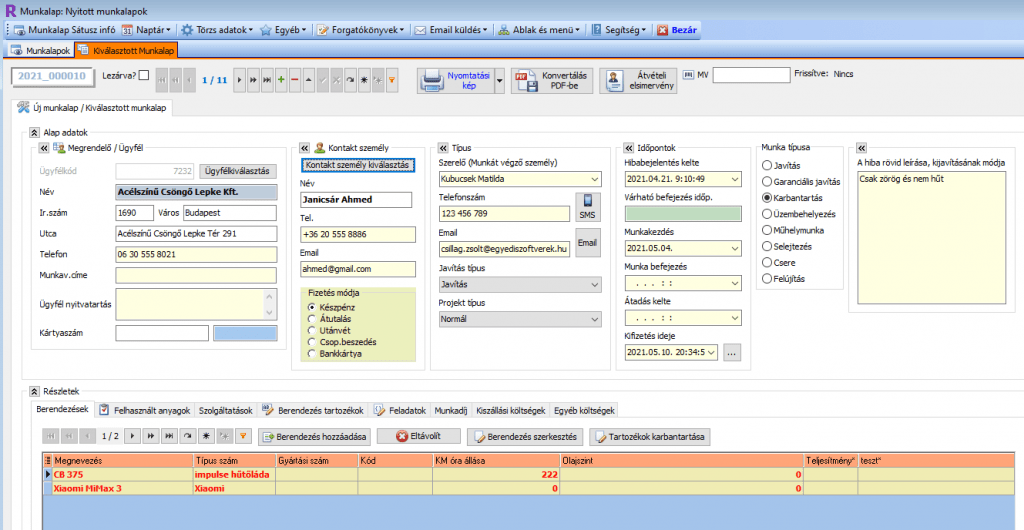
Task: Click Kontakt személy kiválasztás button
Action: coord(357,164)
